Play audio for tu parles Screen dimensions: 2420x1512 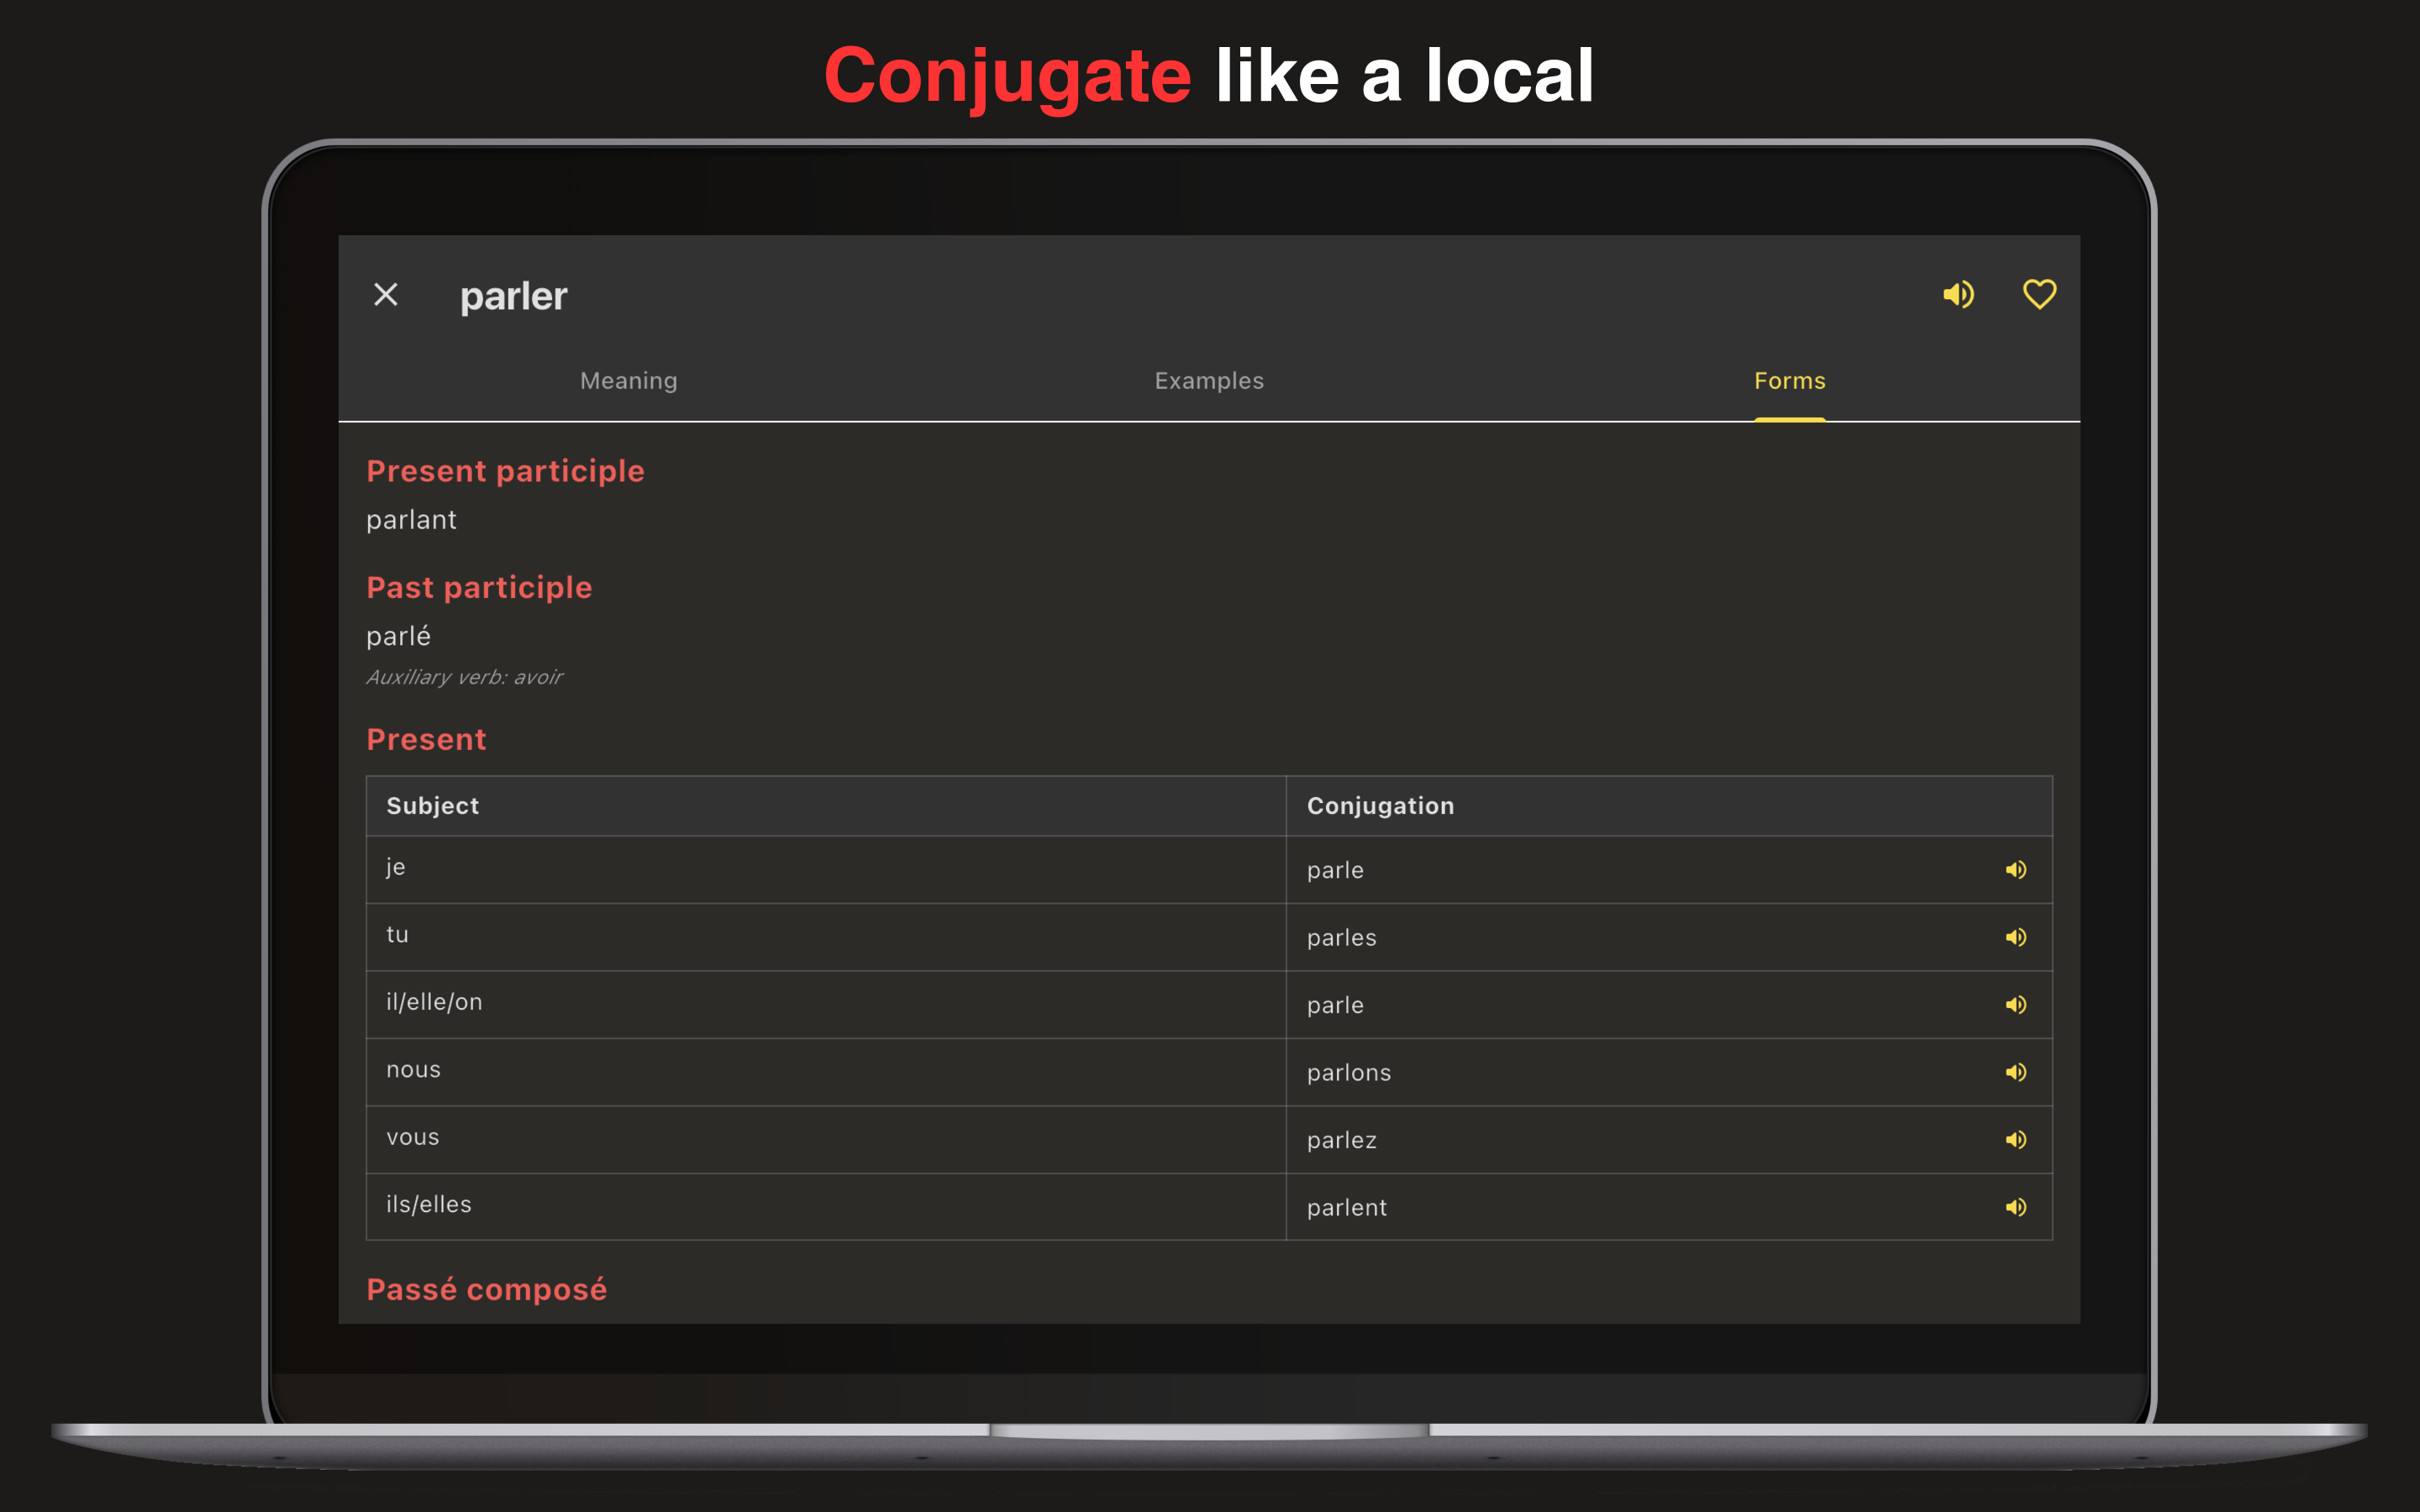click(x=2016, y=937)
